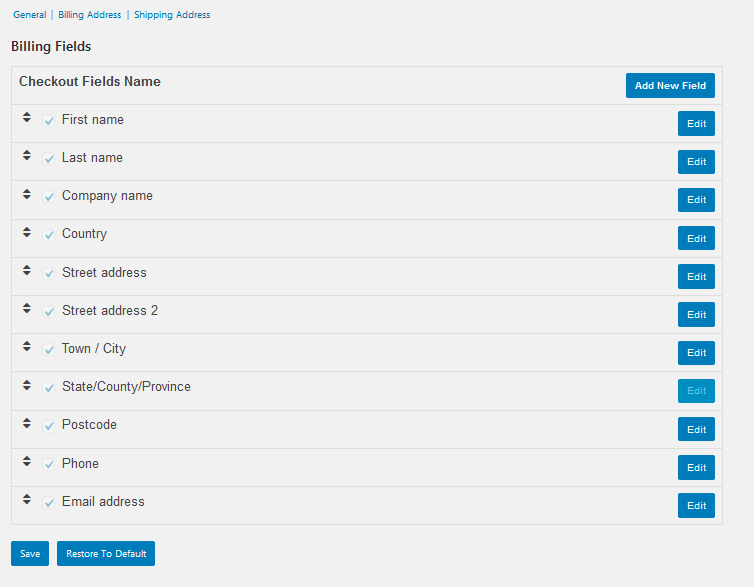
Task: Edit the Company name field
Action: (696, 200)
